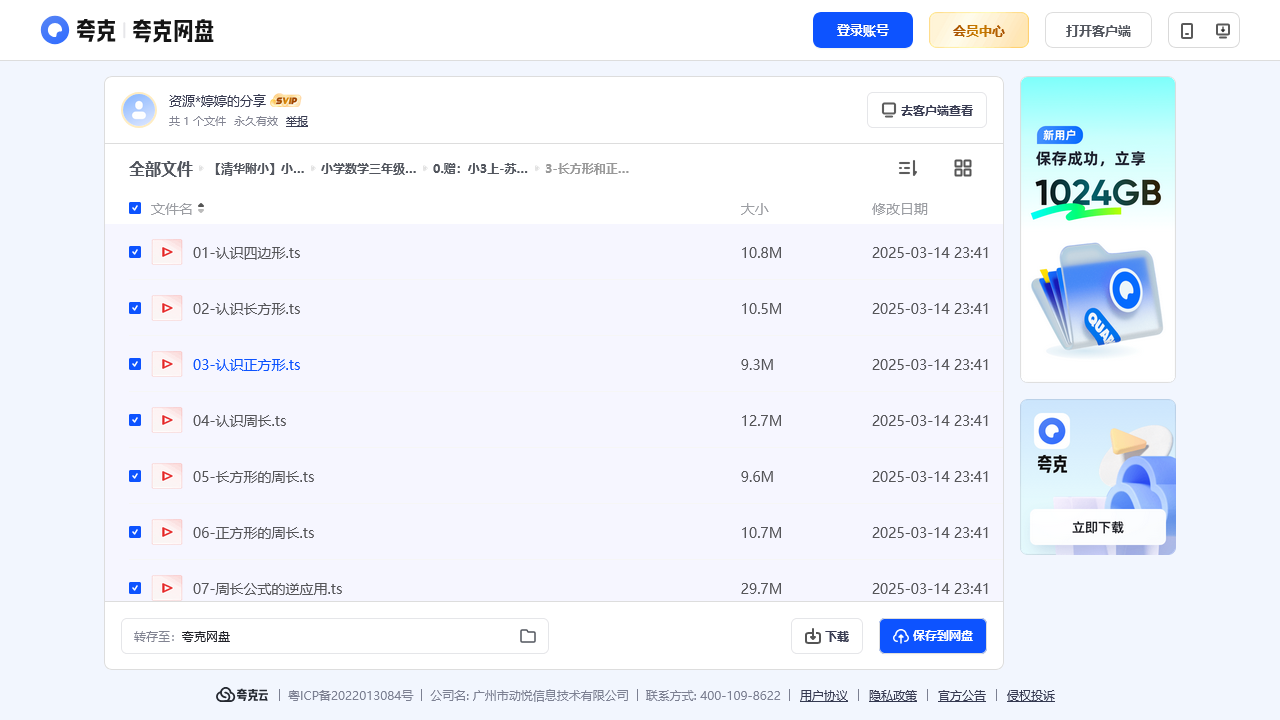The height and width of the screenshot is (720, 1280).
Task: Open file 02-认识长方形.ts
Action: pos(247,308)
